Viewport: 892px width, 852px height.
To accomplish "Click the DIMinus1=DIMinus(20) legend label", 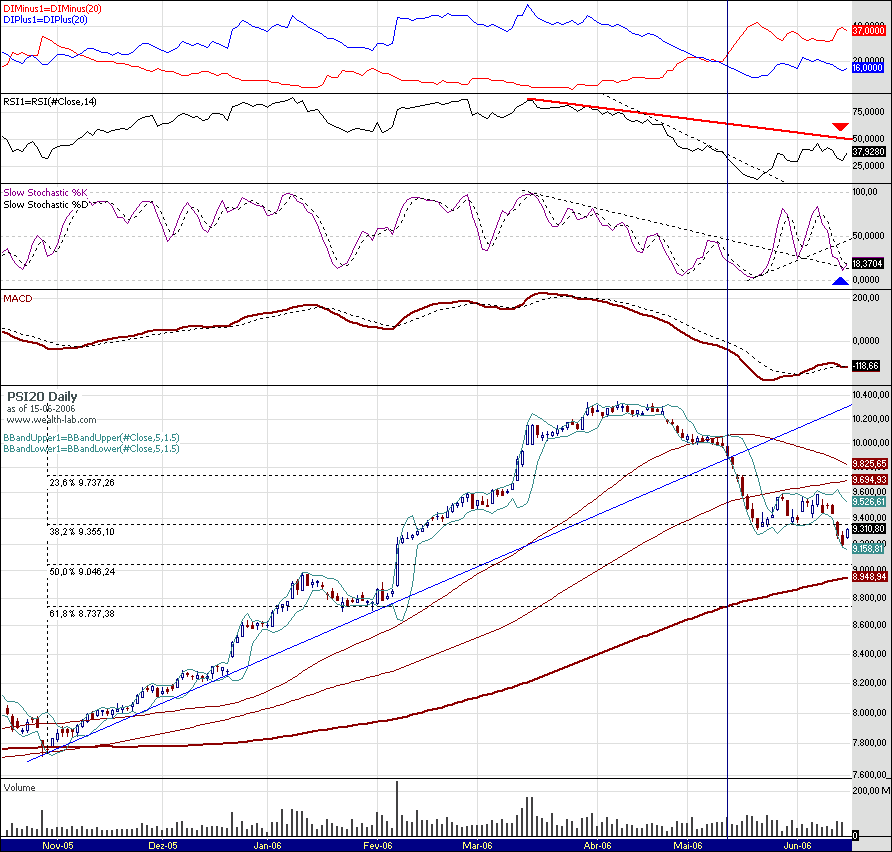I will click(52, 9).
